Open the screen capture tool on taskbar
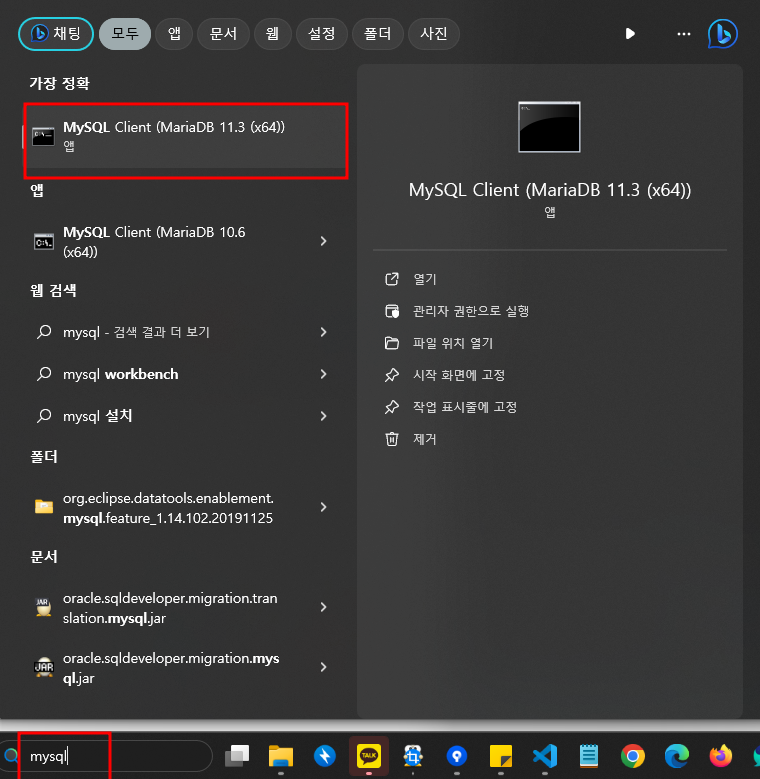Viewport: 760px width, 779px height. click(413, 756)
